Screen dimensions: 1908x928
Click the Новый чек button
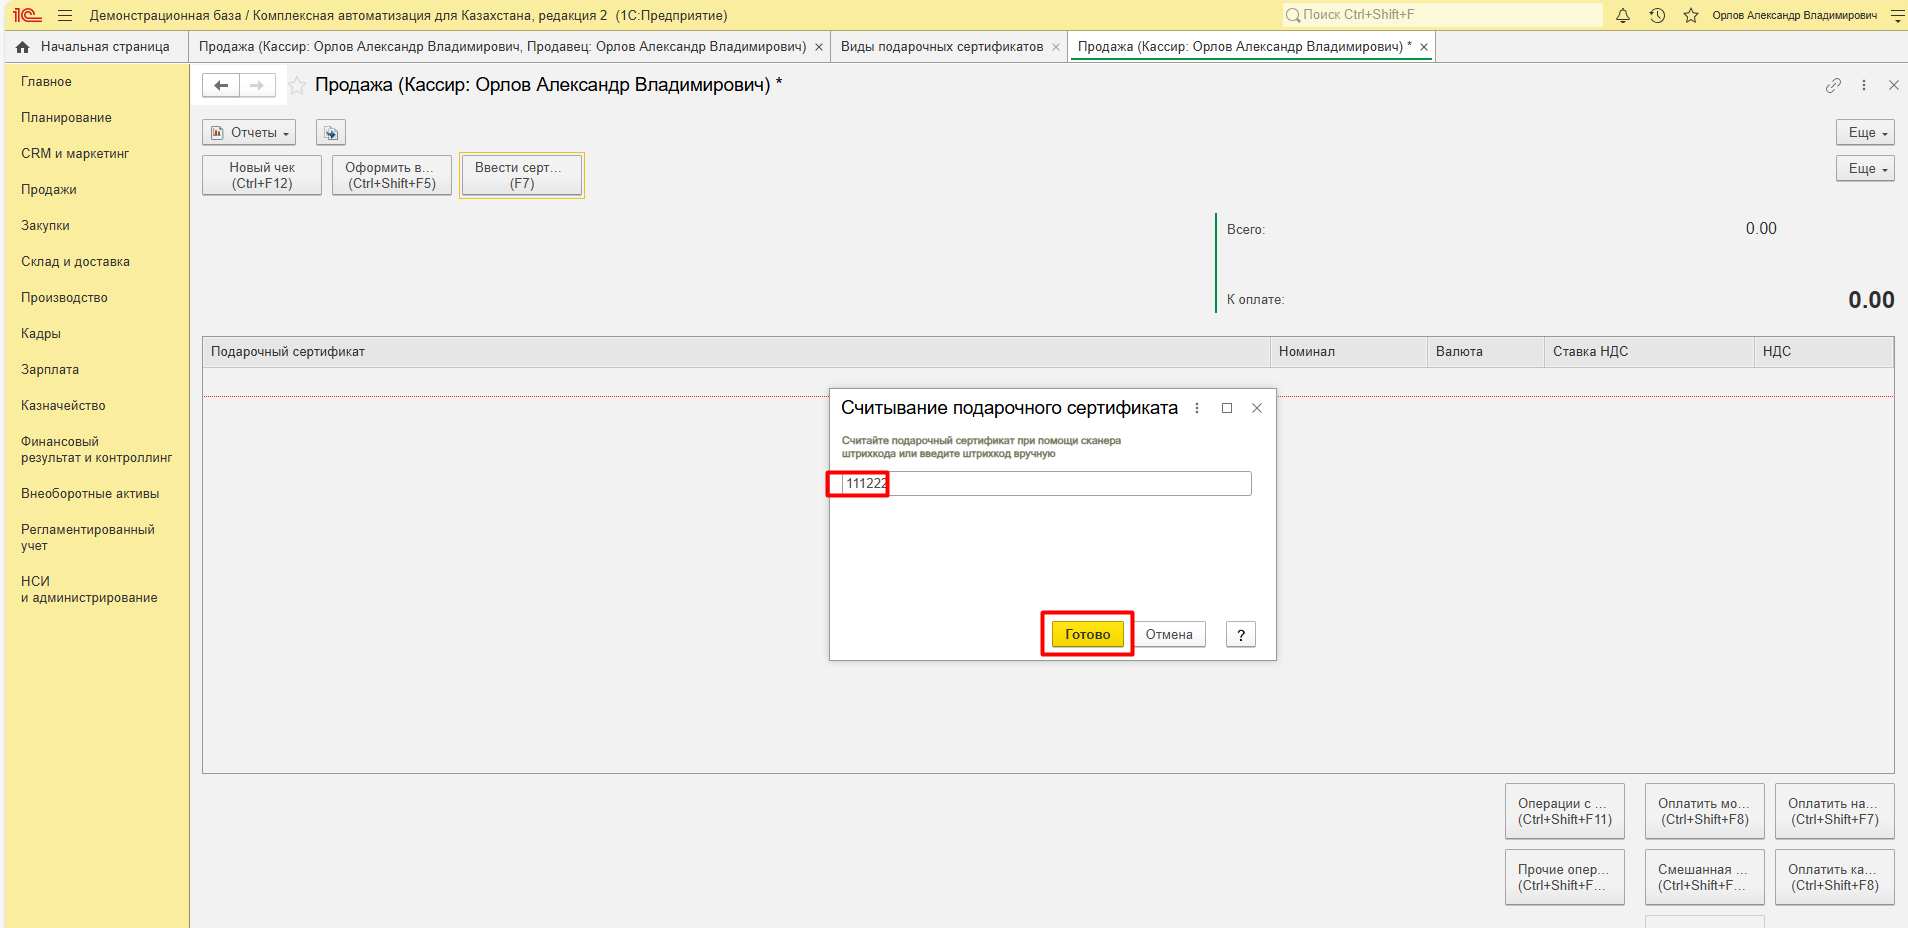tap(262, 175)
